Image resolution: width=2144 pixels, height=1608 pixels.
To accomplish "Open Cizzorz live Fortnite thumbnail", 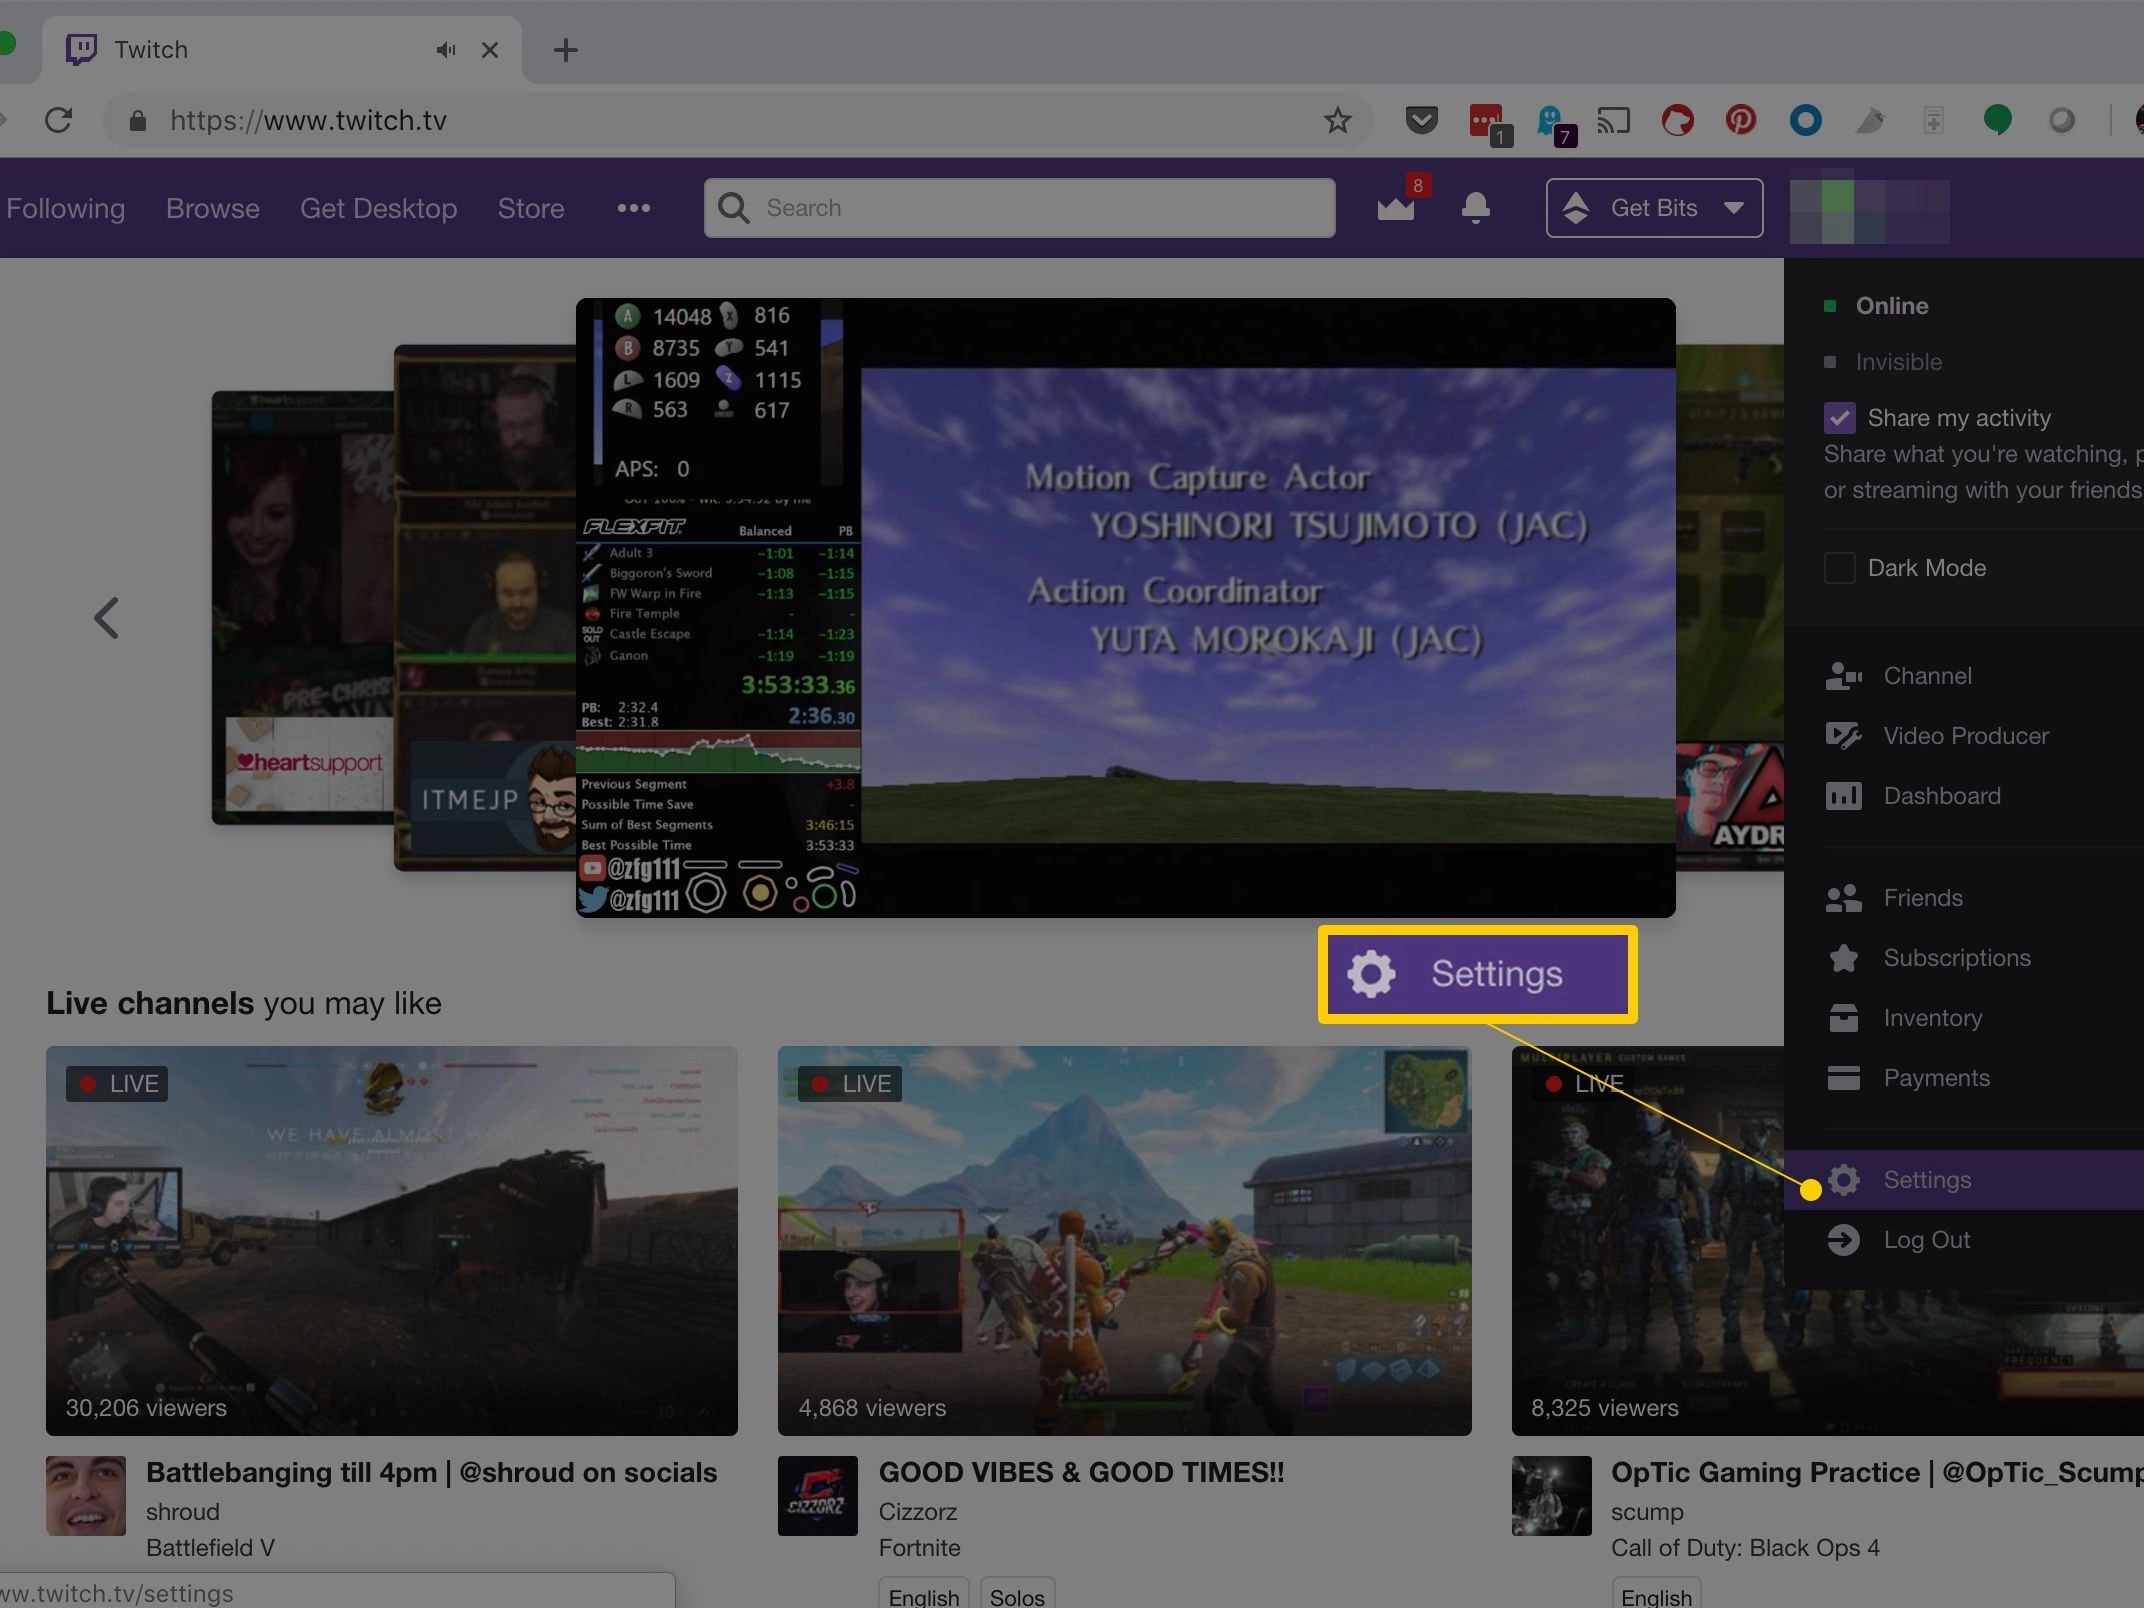I will click(x=1125, y=1241).
